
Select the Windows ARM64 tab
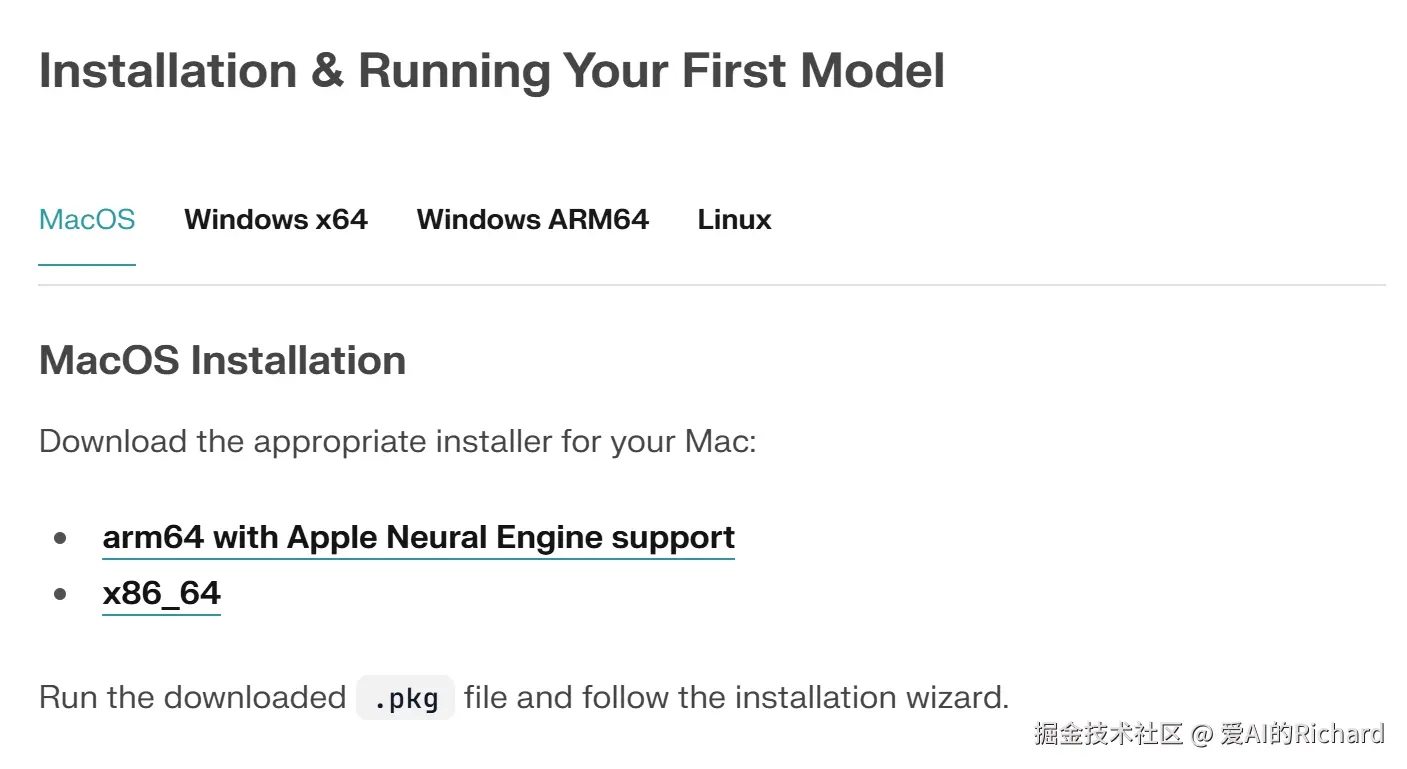tap(532, 220)
